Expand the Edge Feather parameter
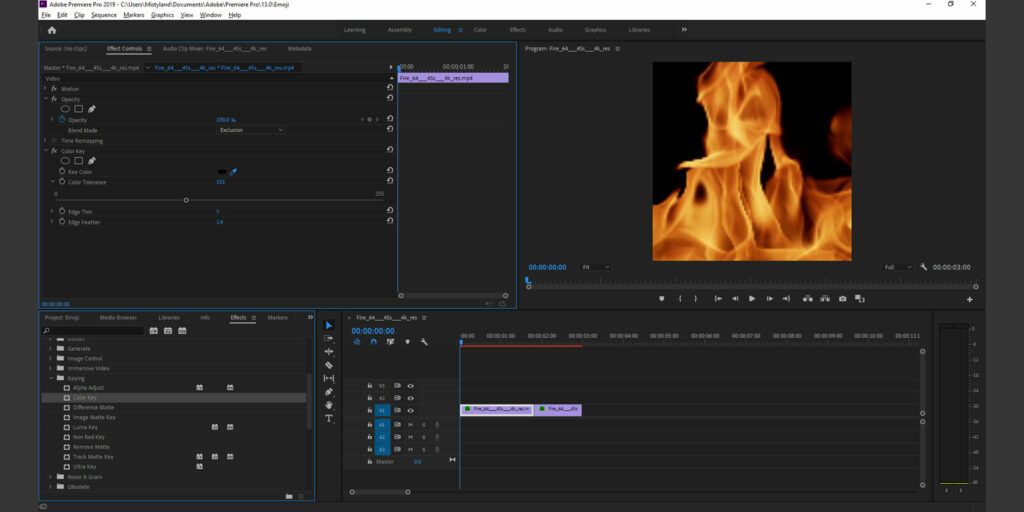Viewport: 1024px width, 512px height. click(x=52, y=221)
